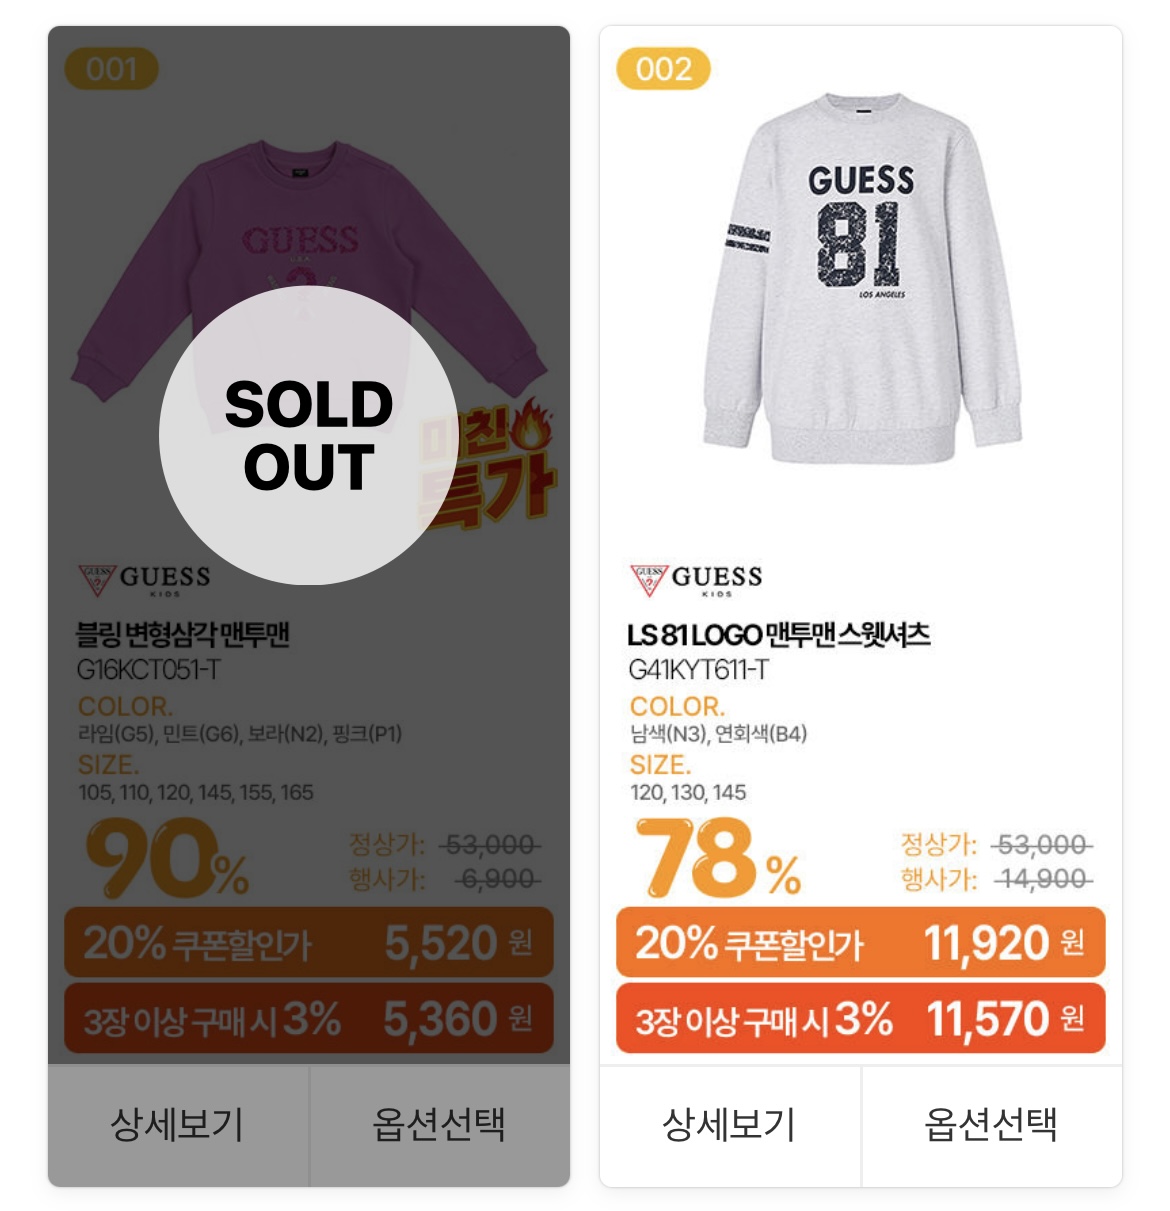Click the 11,570원 bulk purchase price banner
Viewport: 1170px width, 1211px height.
[x=860, y=1019]
